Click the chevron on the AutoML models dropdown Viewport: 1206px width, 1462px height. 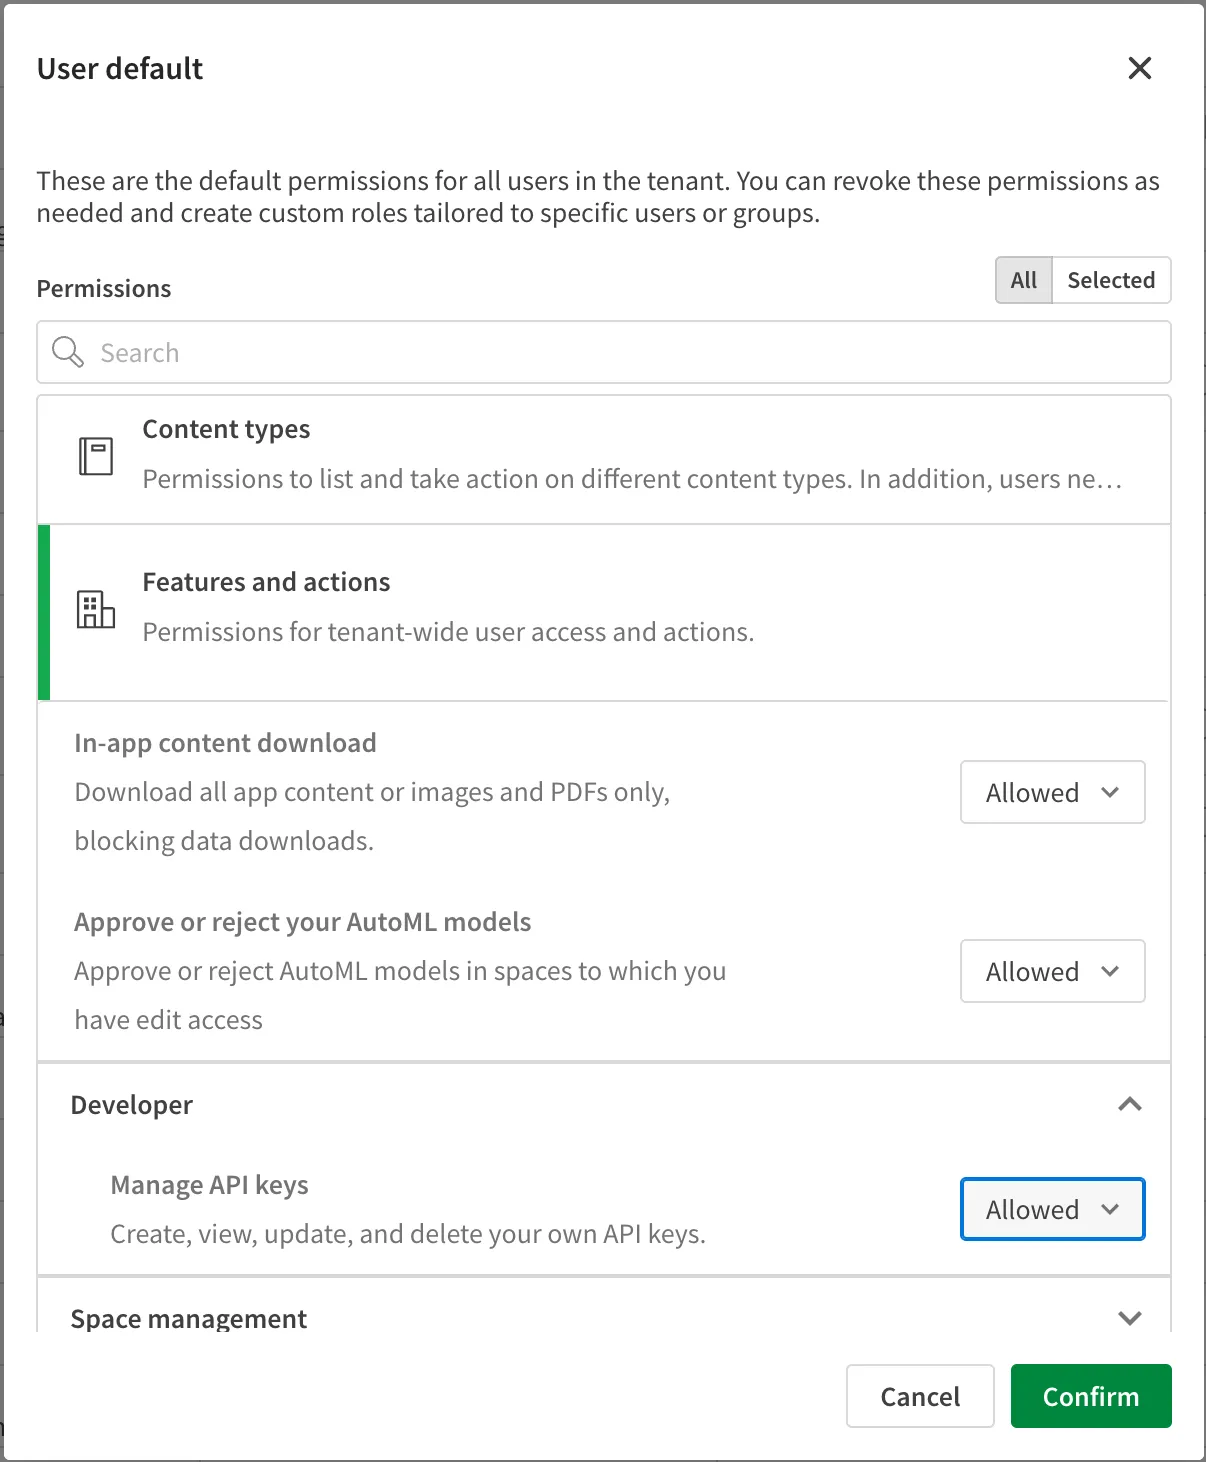1110,971
